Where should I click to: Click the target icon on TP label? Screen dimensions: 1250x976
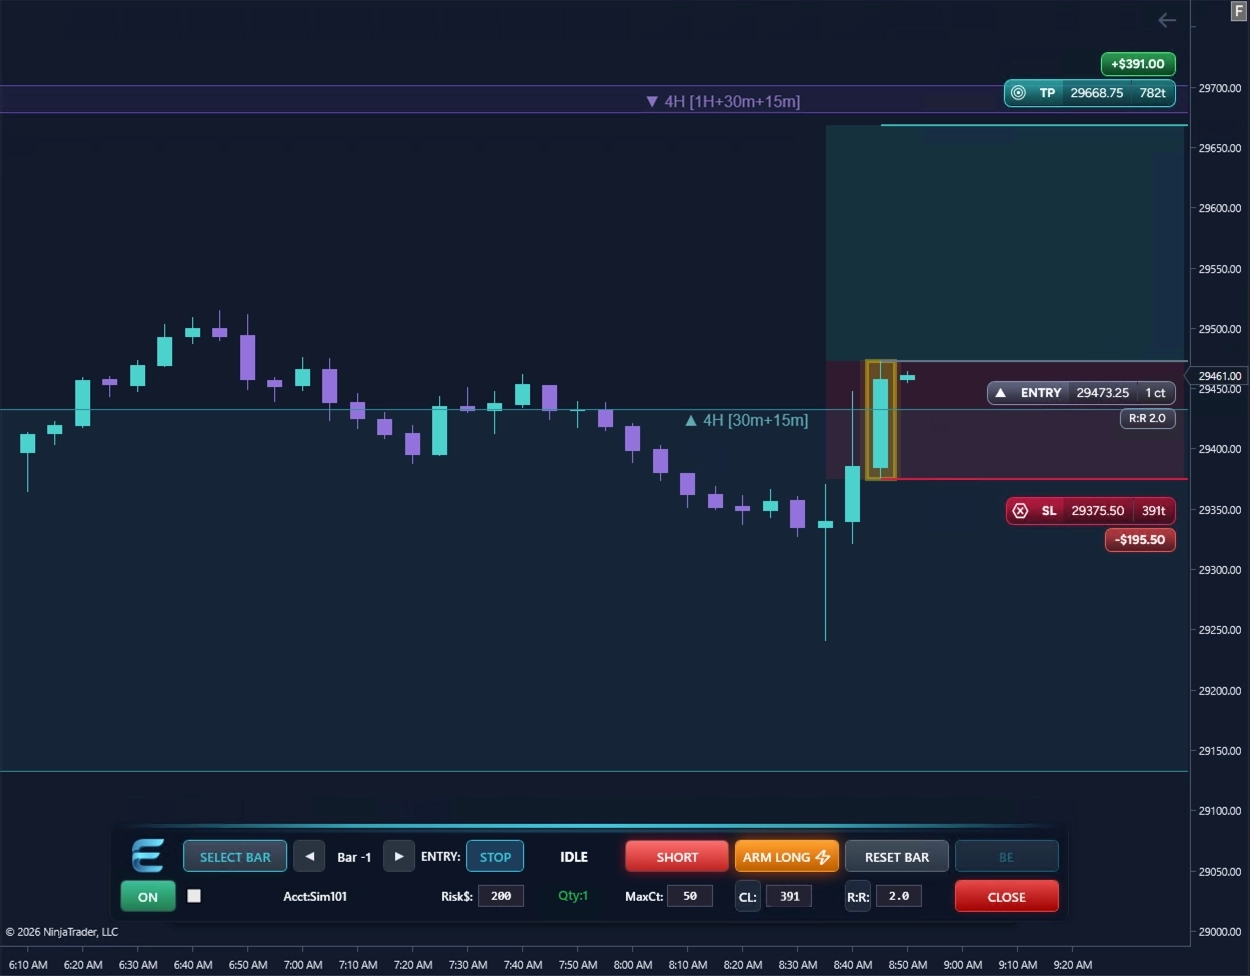(1018, 93)
